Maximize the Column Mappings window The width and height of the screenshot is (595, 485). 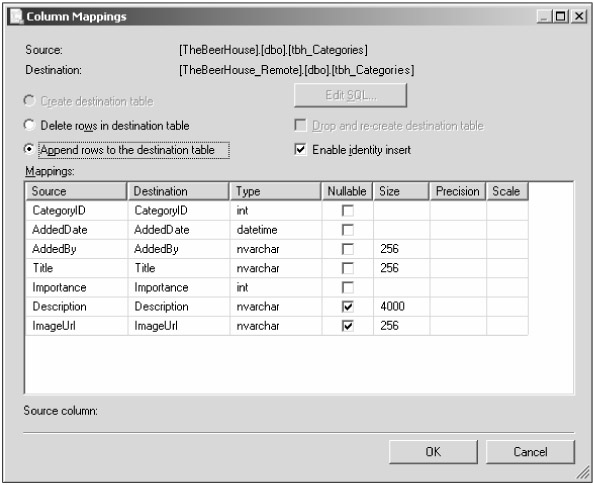561,16
